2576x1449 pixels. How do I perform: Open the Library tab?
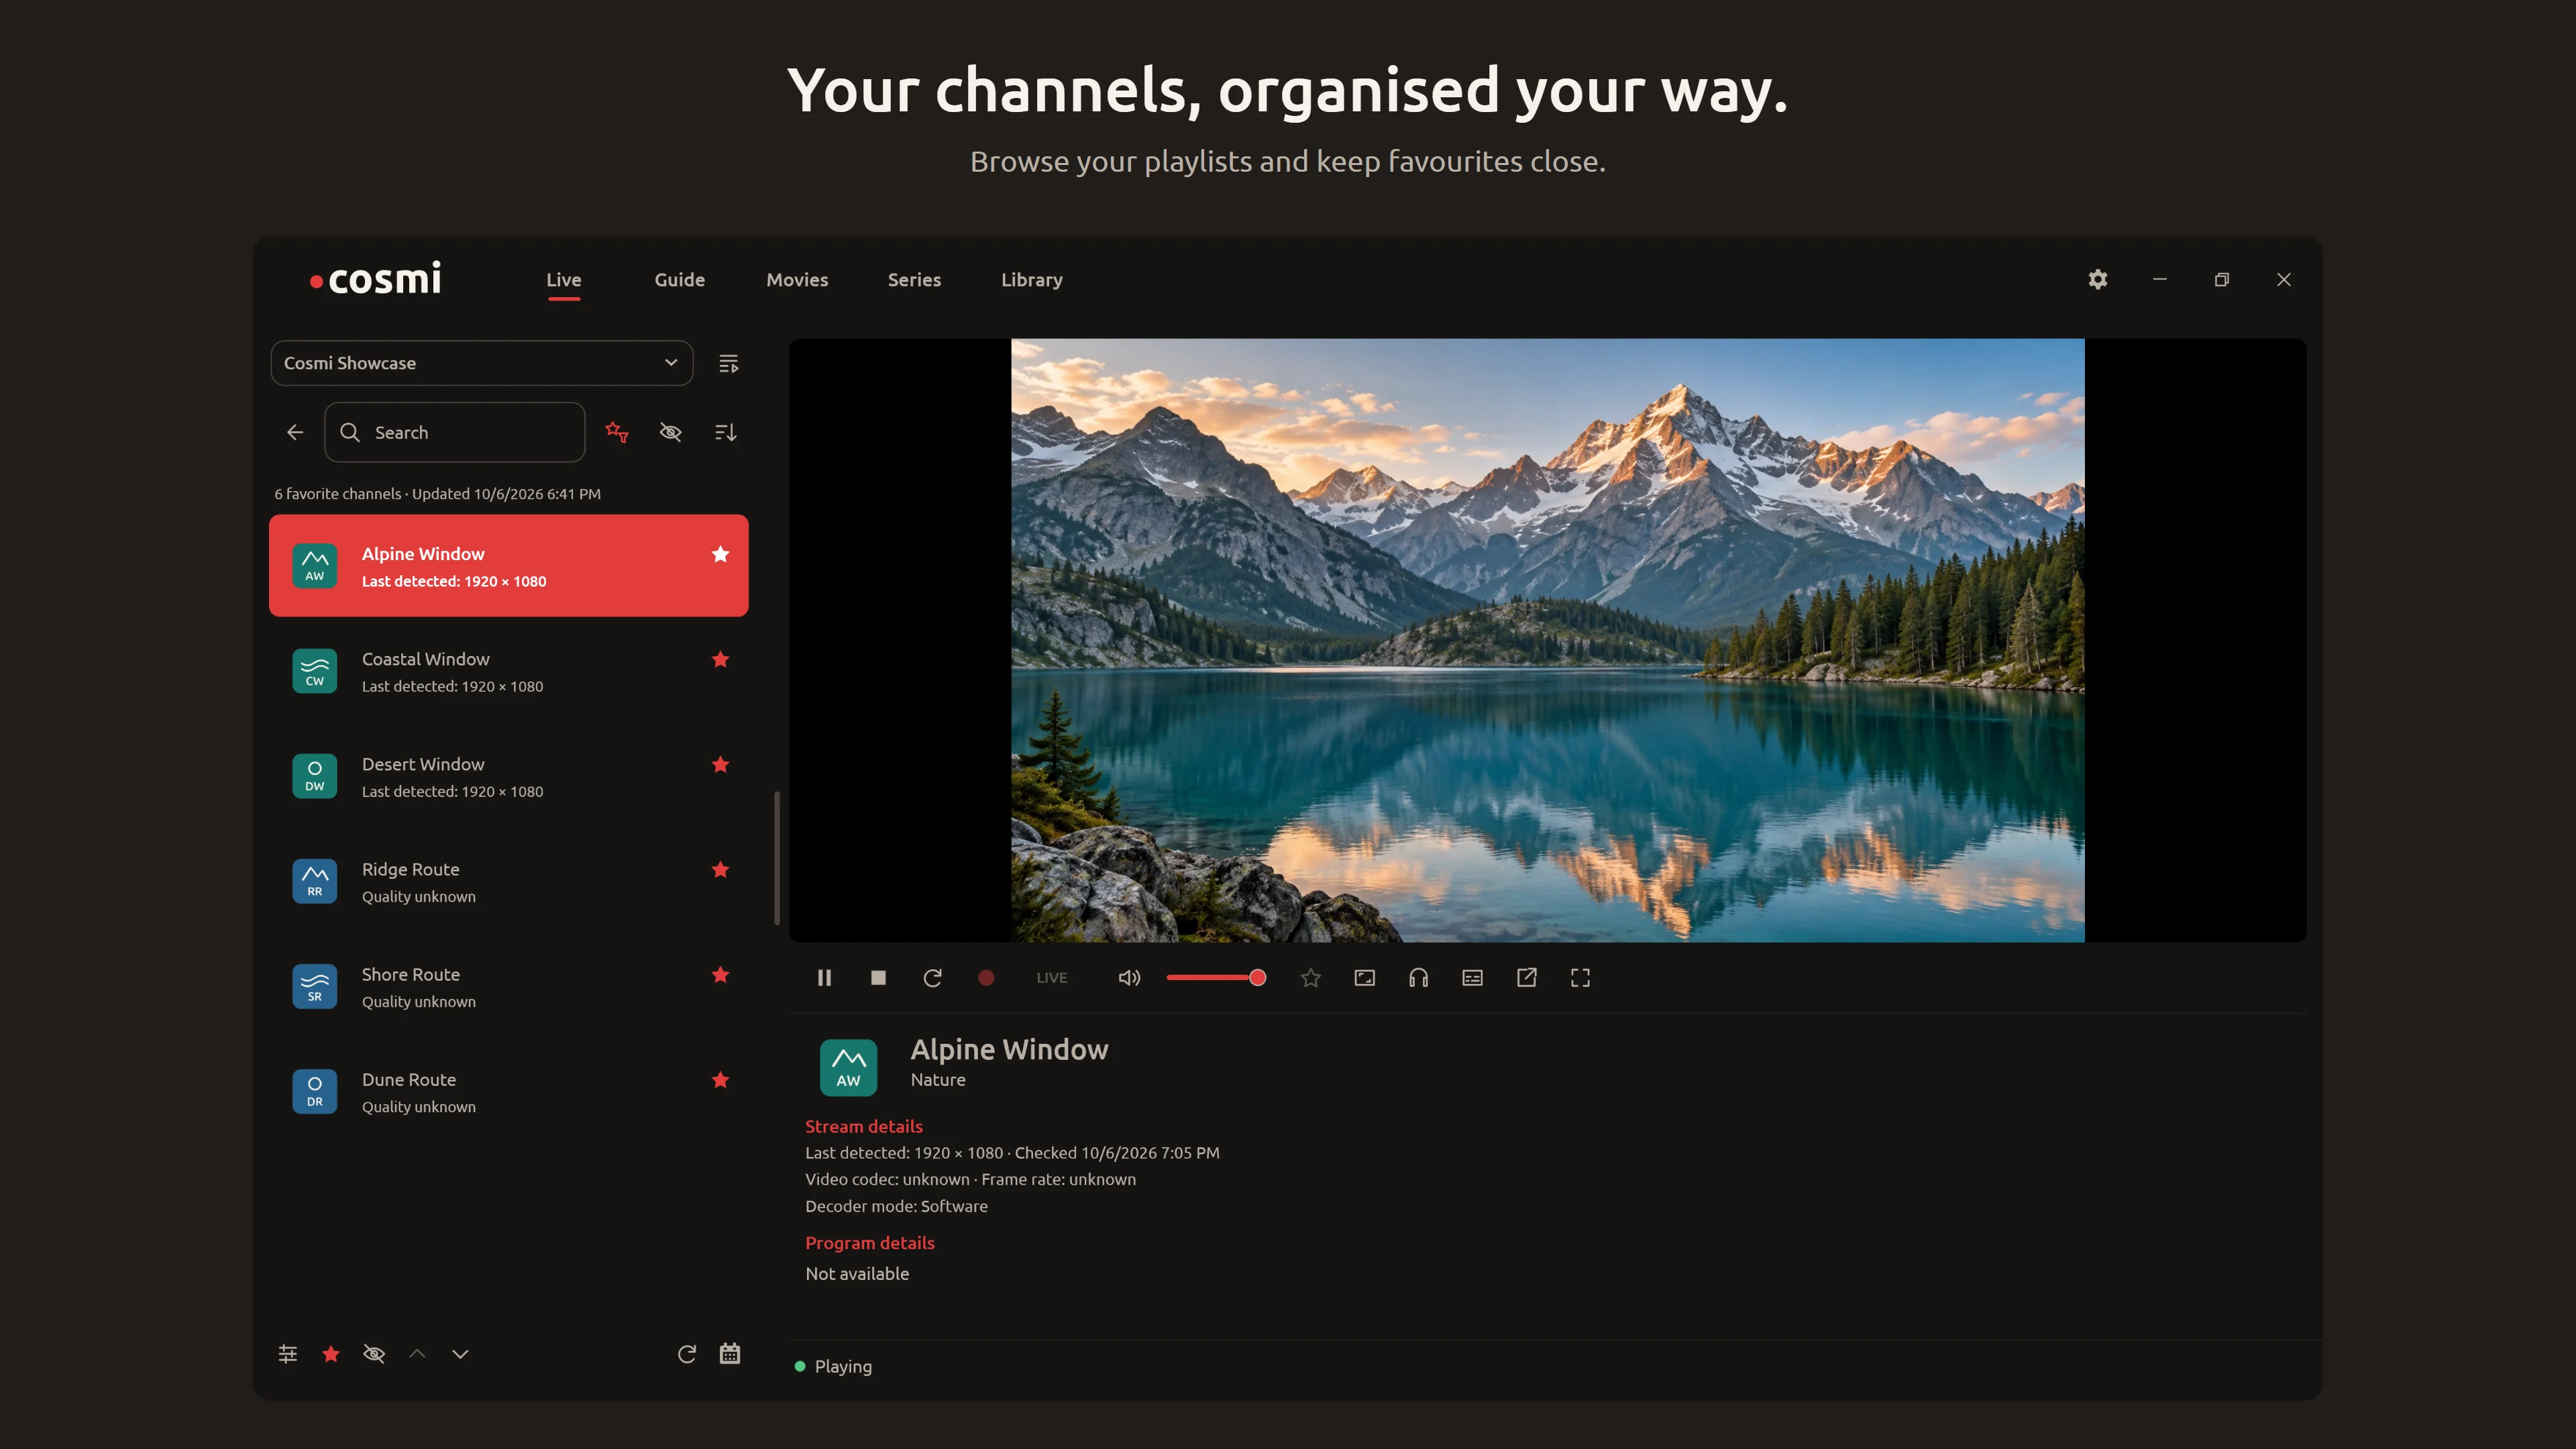1032,280
